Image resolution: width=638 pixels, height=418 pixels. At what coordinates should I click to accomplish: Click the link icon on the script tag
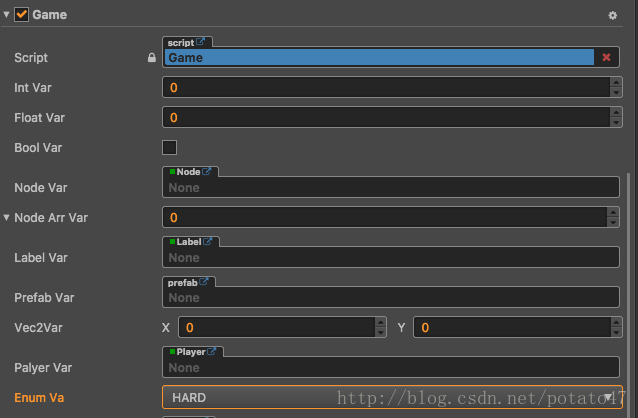click(x=200, y=42)
